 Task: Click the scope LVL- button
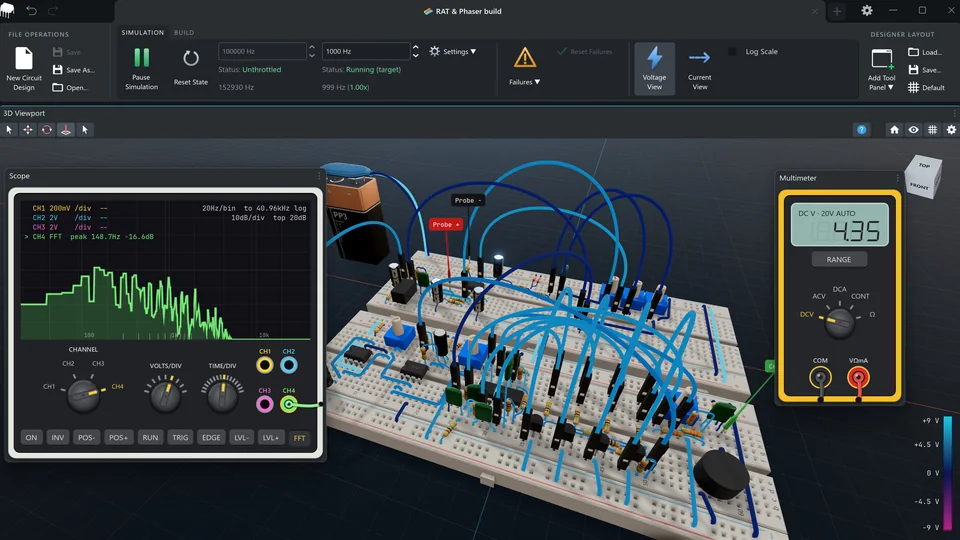click(x=241, y=437)
